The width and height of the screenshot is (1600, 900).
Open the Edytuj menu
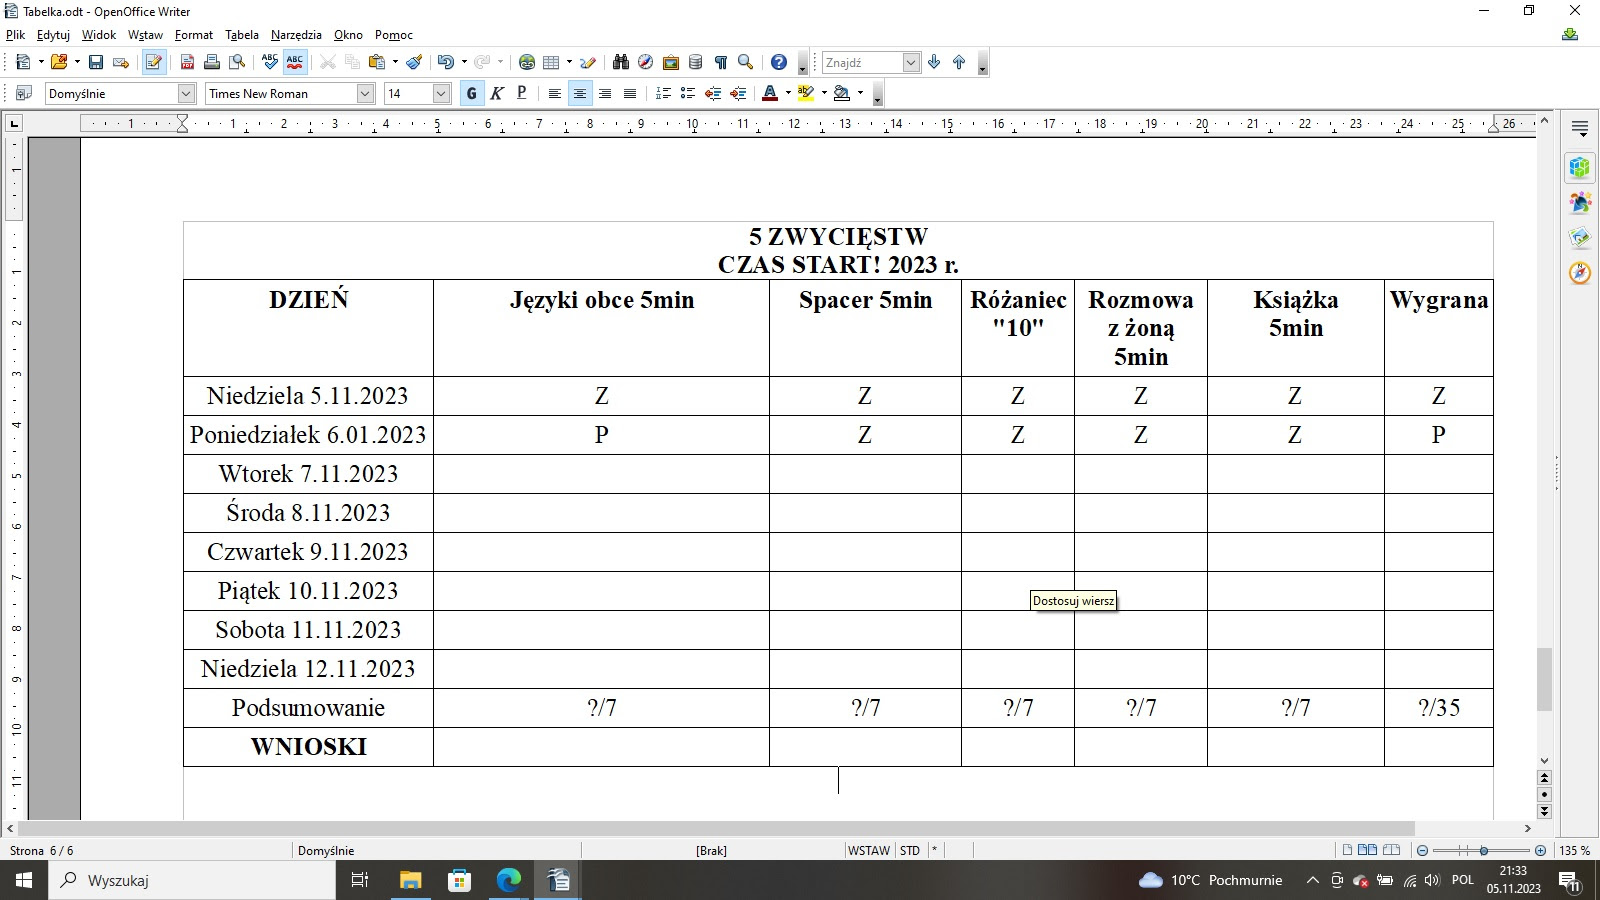tap(53, 35)
